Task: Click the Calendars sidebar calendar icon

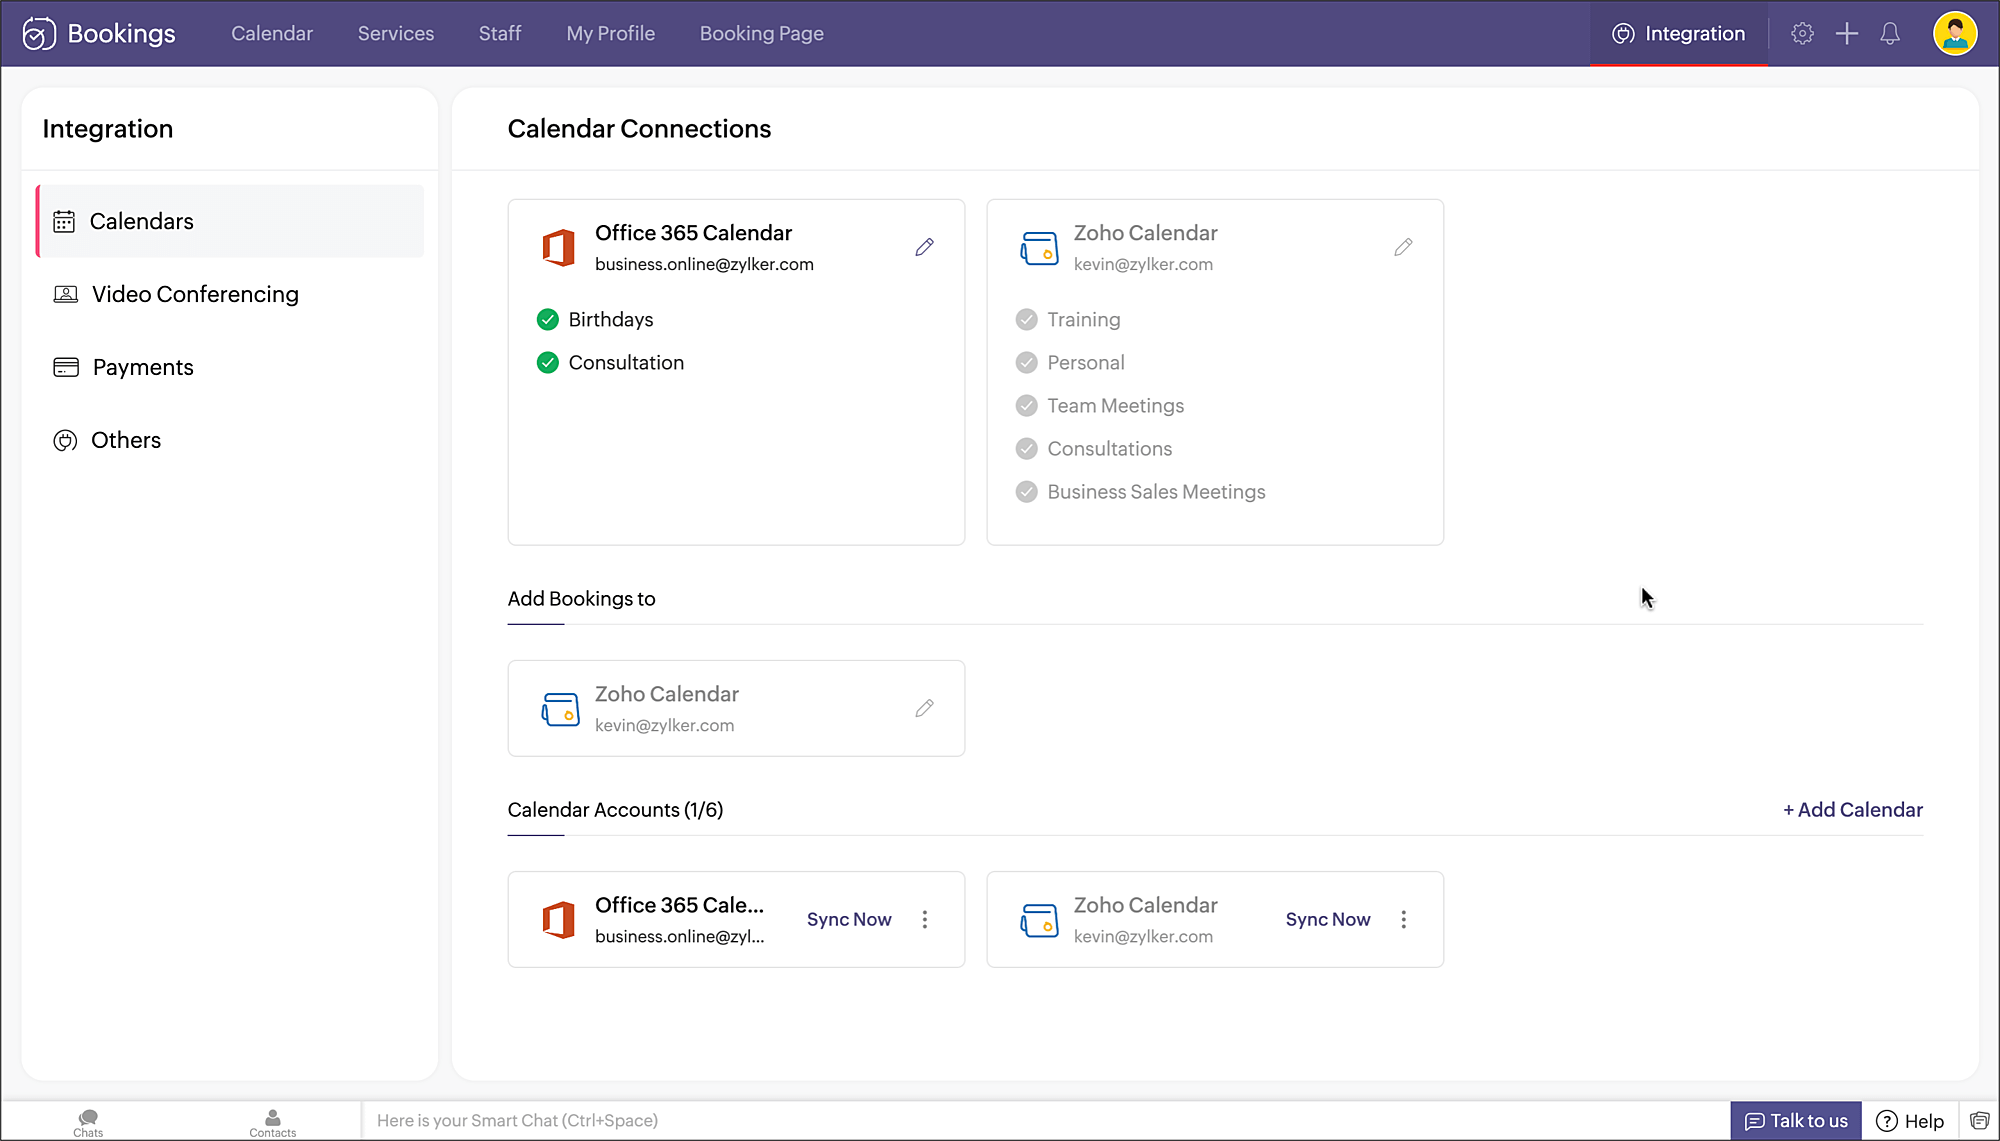Action: click(64, 222)
